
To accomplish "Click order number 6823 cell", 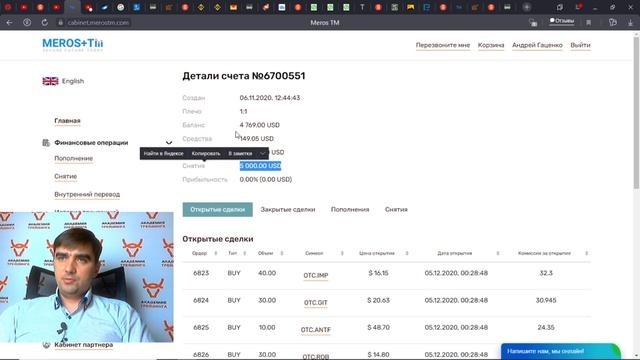I will [x=201, y=273].
